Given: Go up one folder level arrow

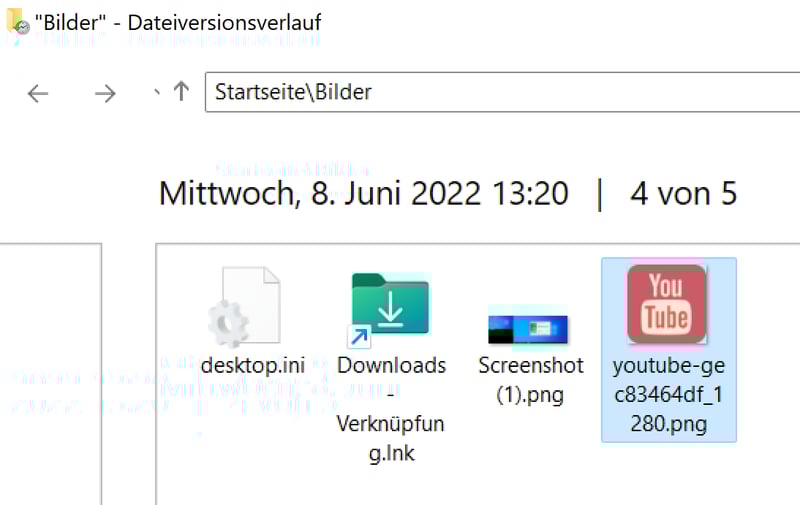Looking at the screenshot, I should pos(181,92).
